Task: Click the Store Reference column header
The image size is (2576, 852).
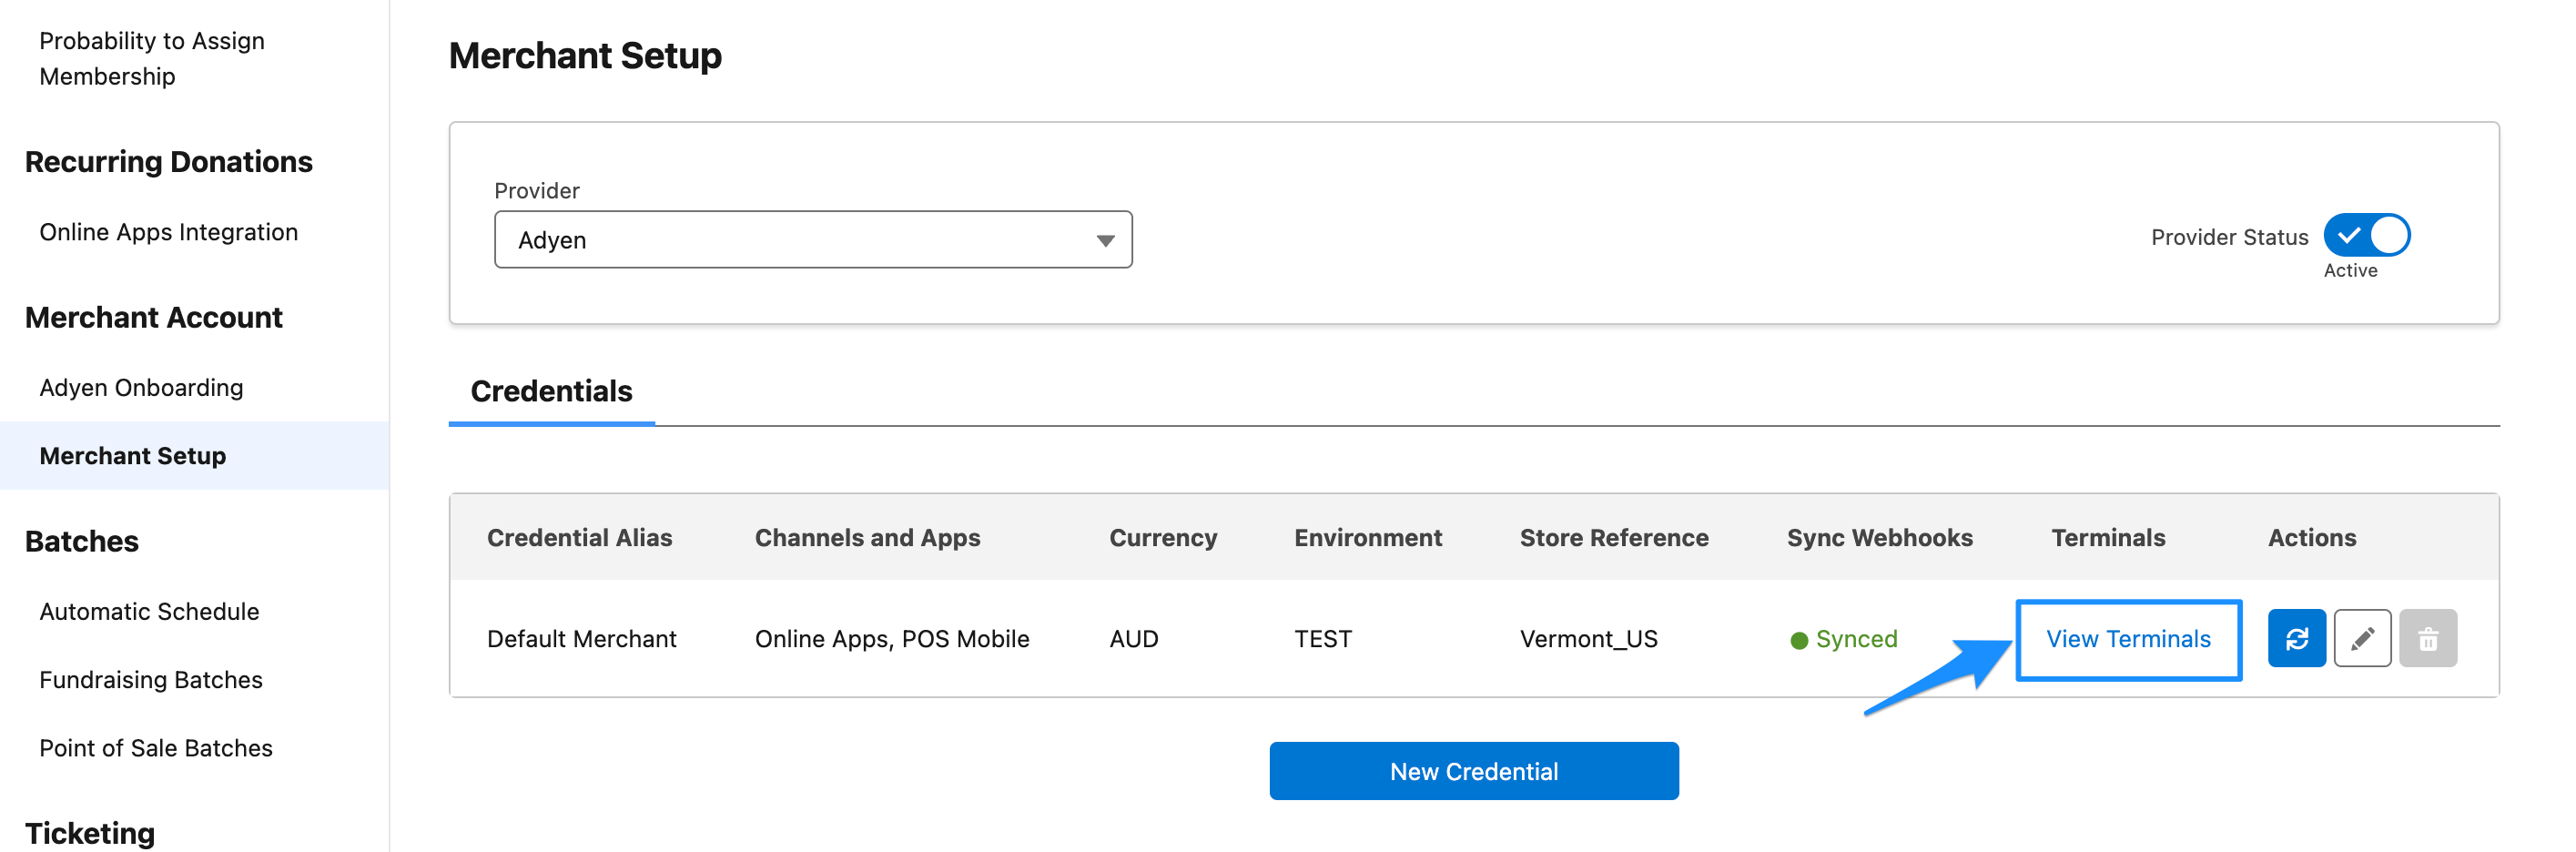Action: point(1613,537)
